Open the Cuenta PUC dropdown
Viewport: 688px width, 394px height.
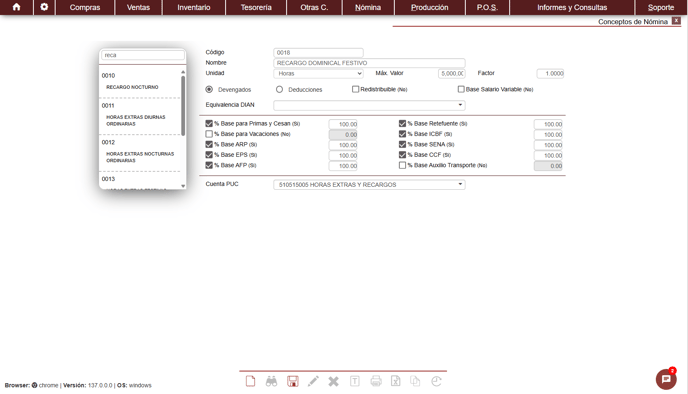369,185
